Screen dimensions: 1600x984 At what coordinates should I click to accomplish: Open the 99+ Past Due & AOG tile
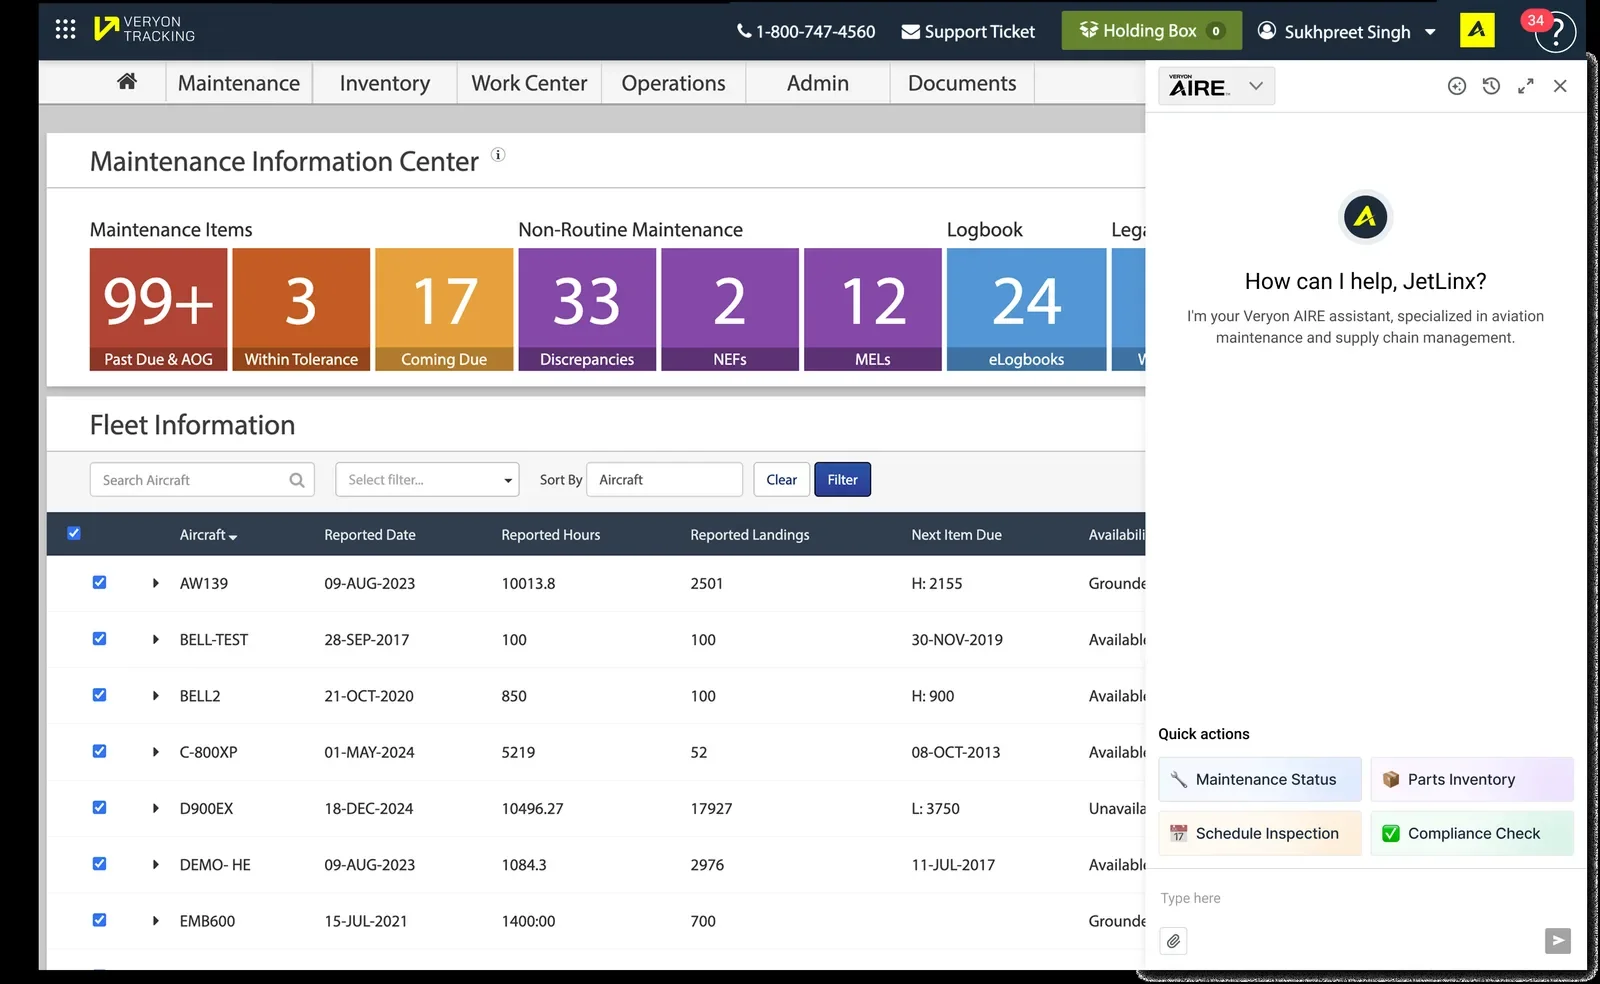tap(159, 309)
